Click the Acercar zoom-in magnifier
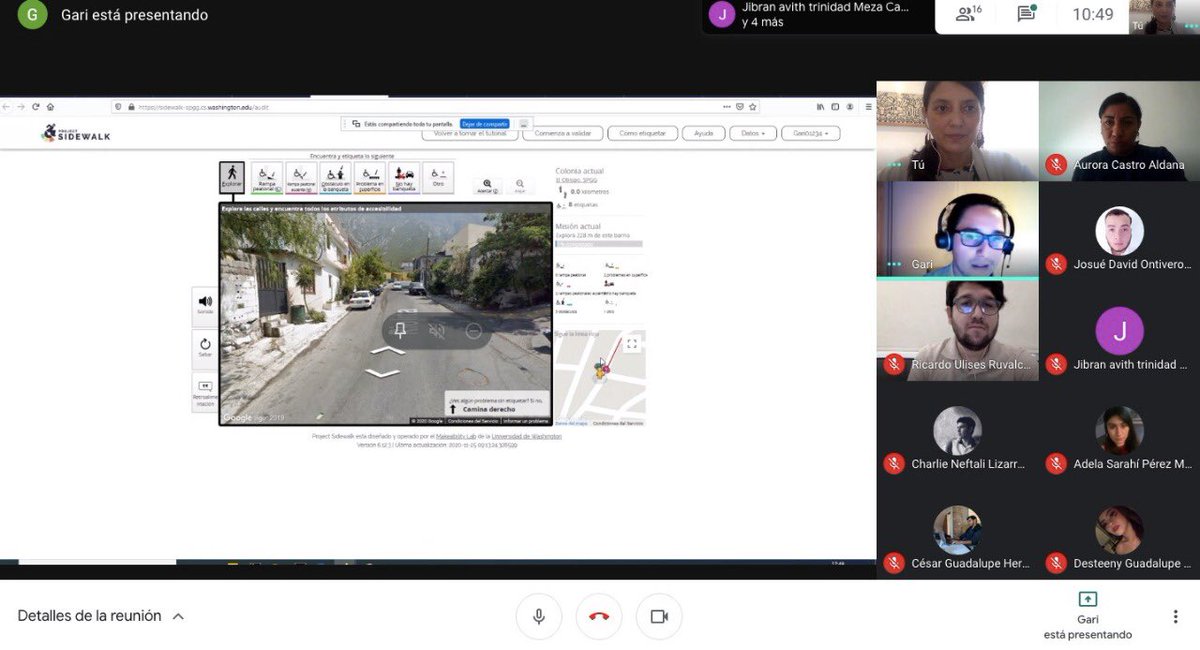This screenshot has height=650, width=1200. tap(487, 186)
